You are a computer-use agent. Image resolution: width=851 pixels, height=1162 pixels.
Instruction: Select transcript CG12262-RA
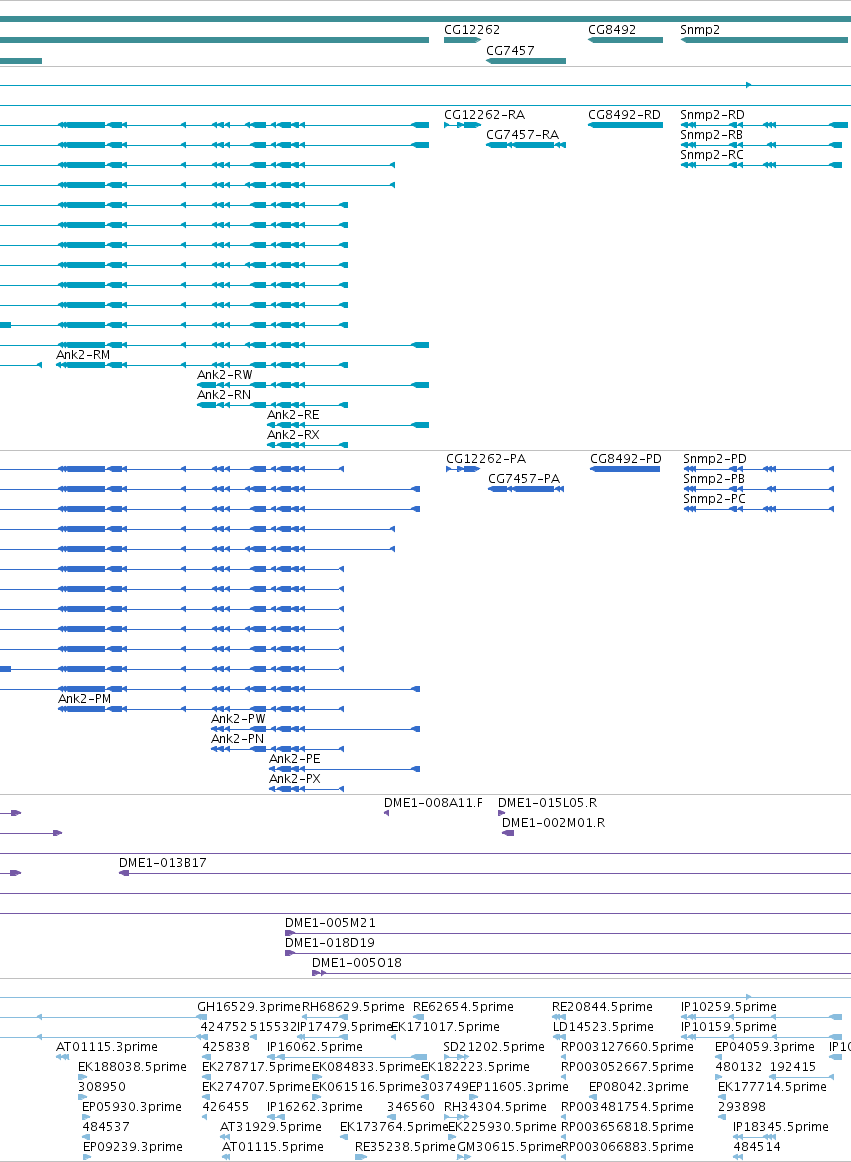click(x=463, y=125)
